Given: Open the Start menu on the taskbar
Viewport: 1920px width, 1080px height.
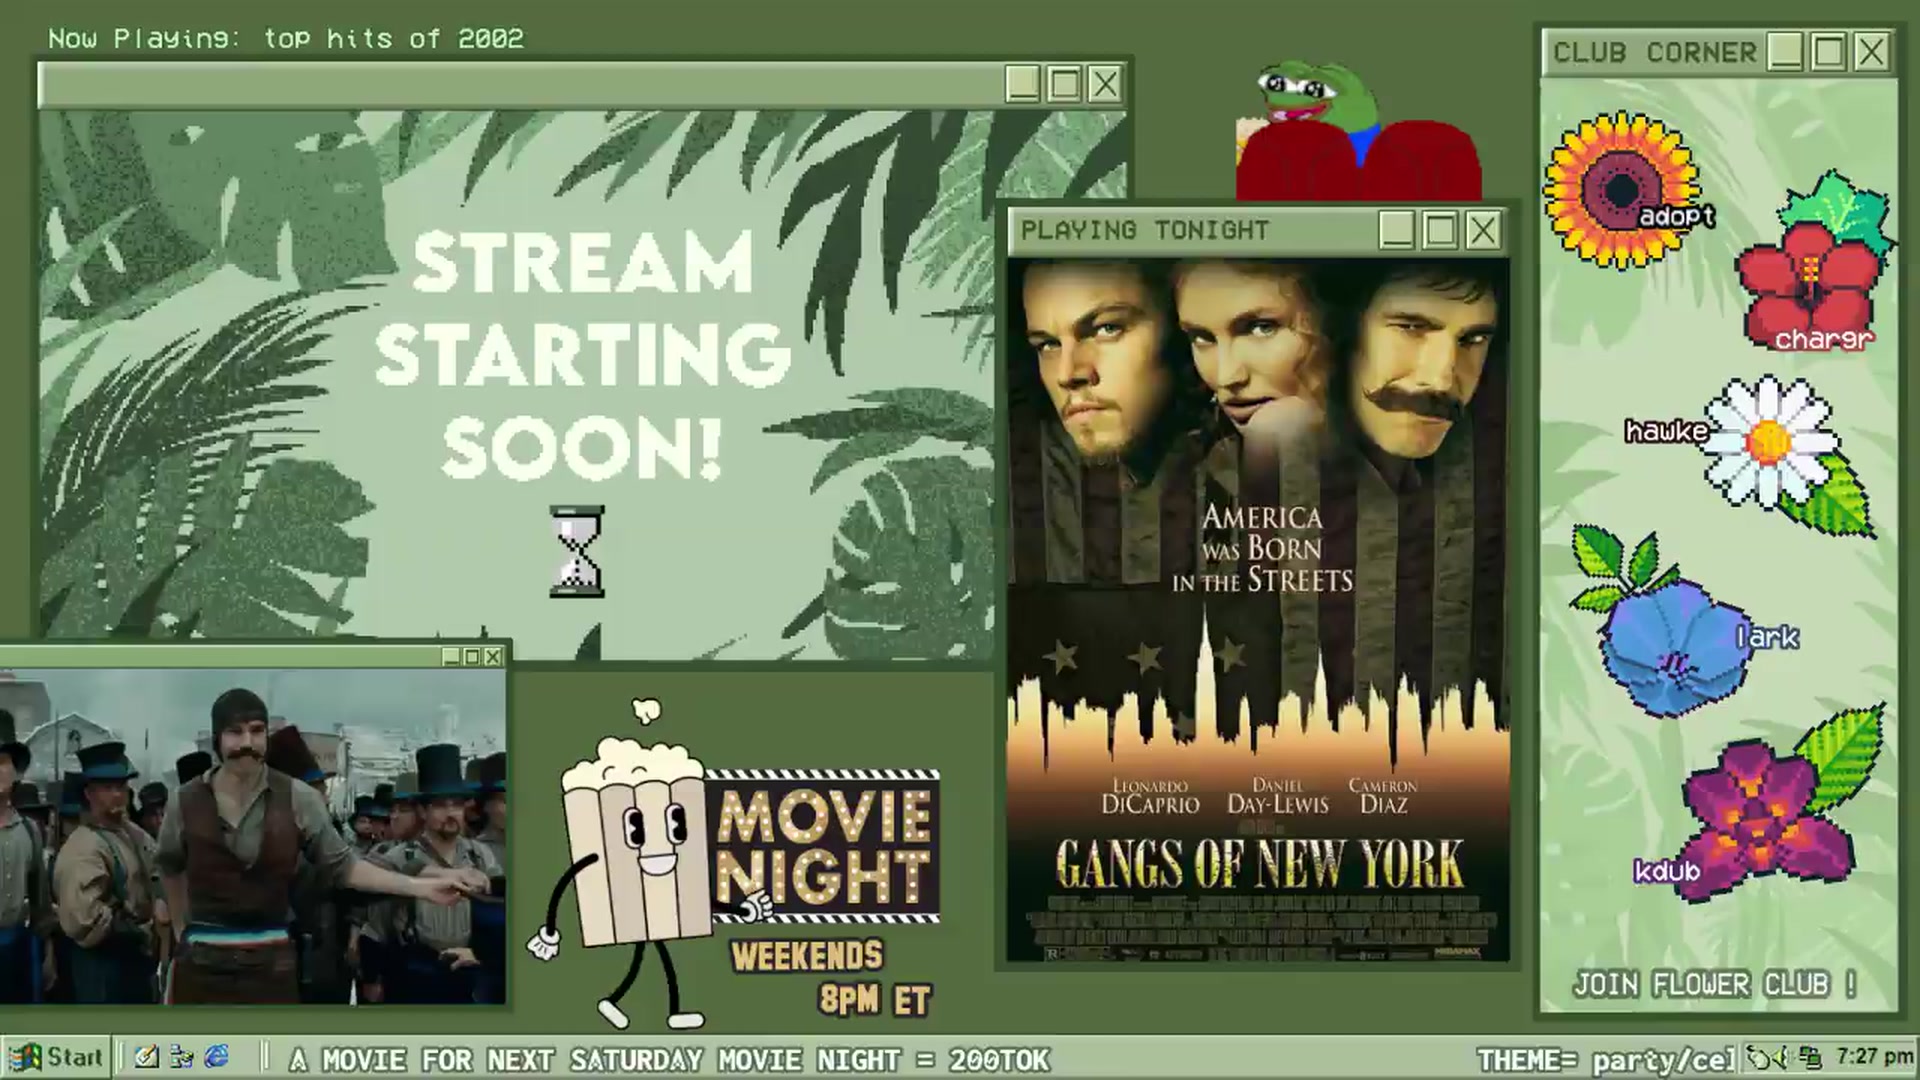Looking at the screenshot, I should (56, 1057).
